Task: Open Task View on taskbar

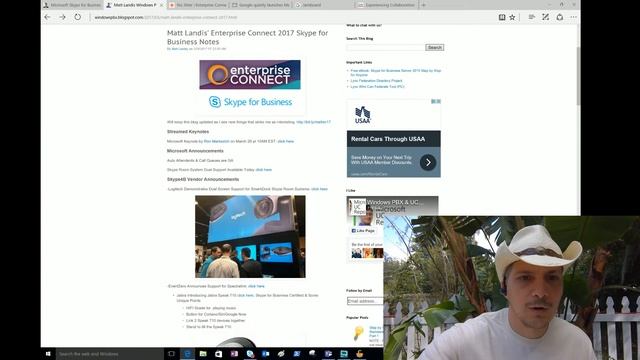Action: pyautogui.click(x=171, y=354)
